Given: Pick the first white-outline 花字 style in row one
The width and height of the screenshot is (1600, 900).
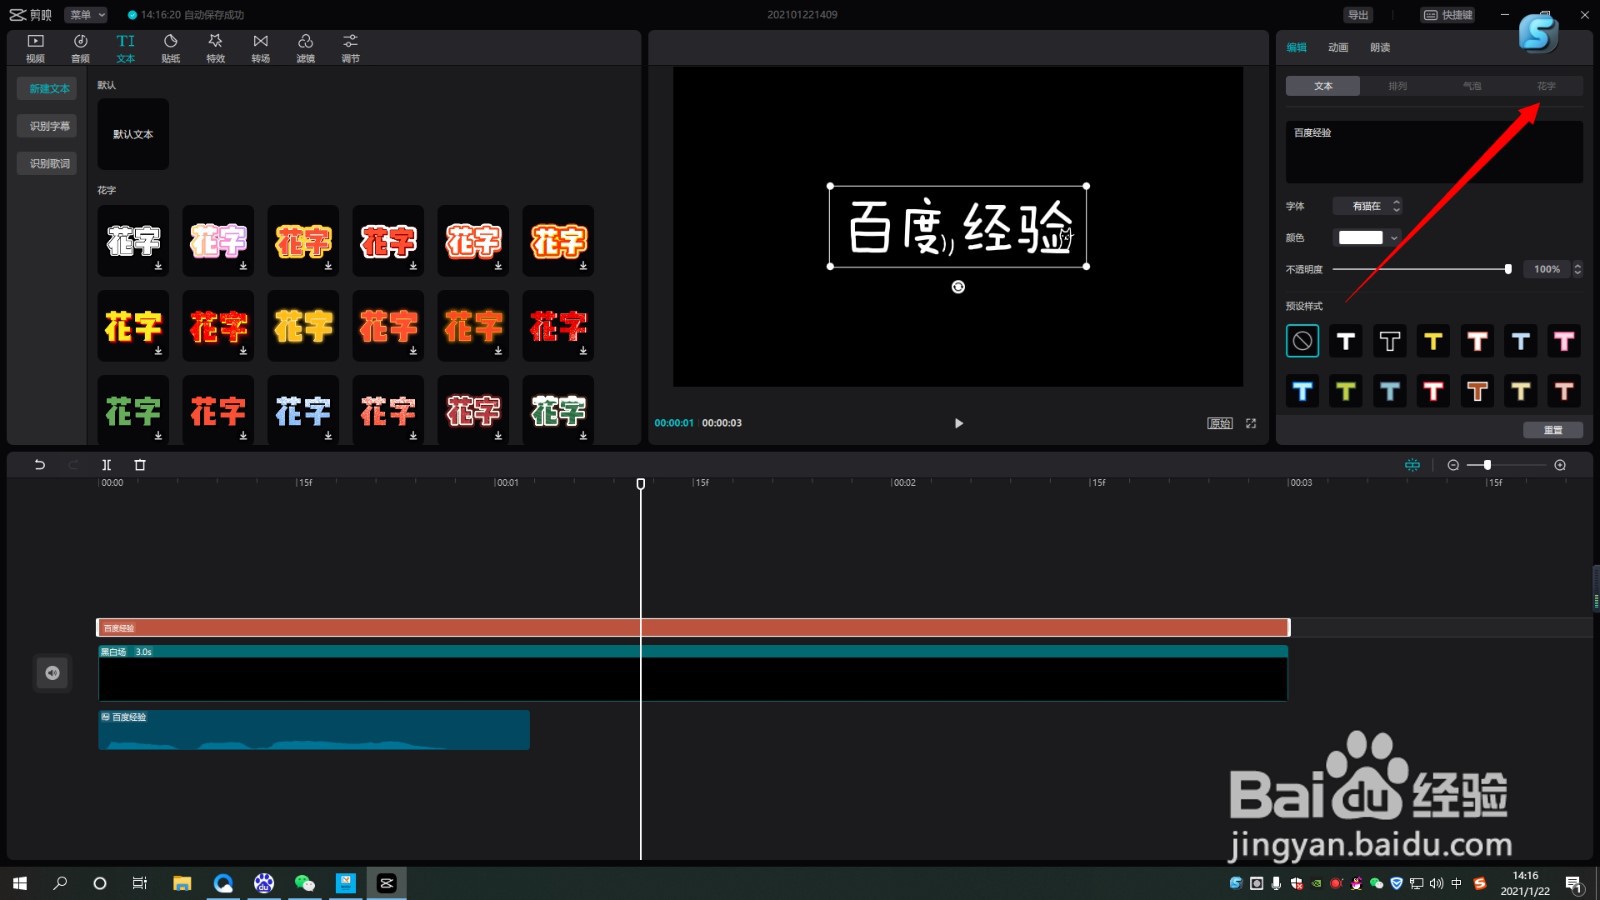Looking at the screenshot, I should coord(133,241).
